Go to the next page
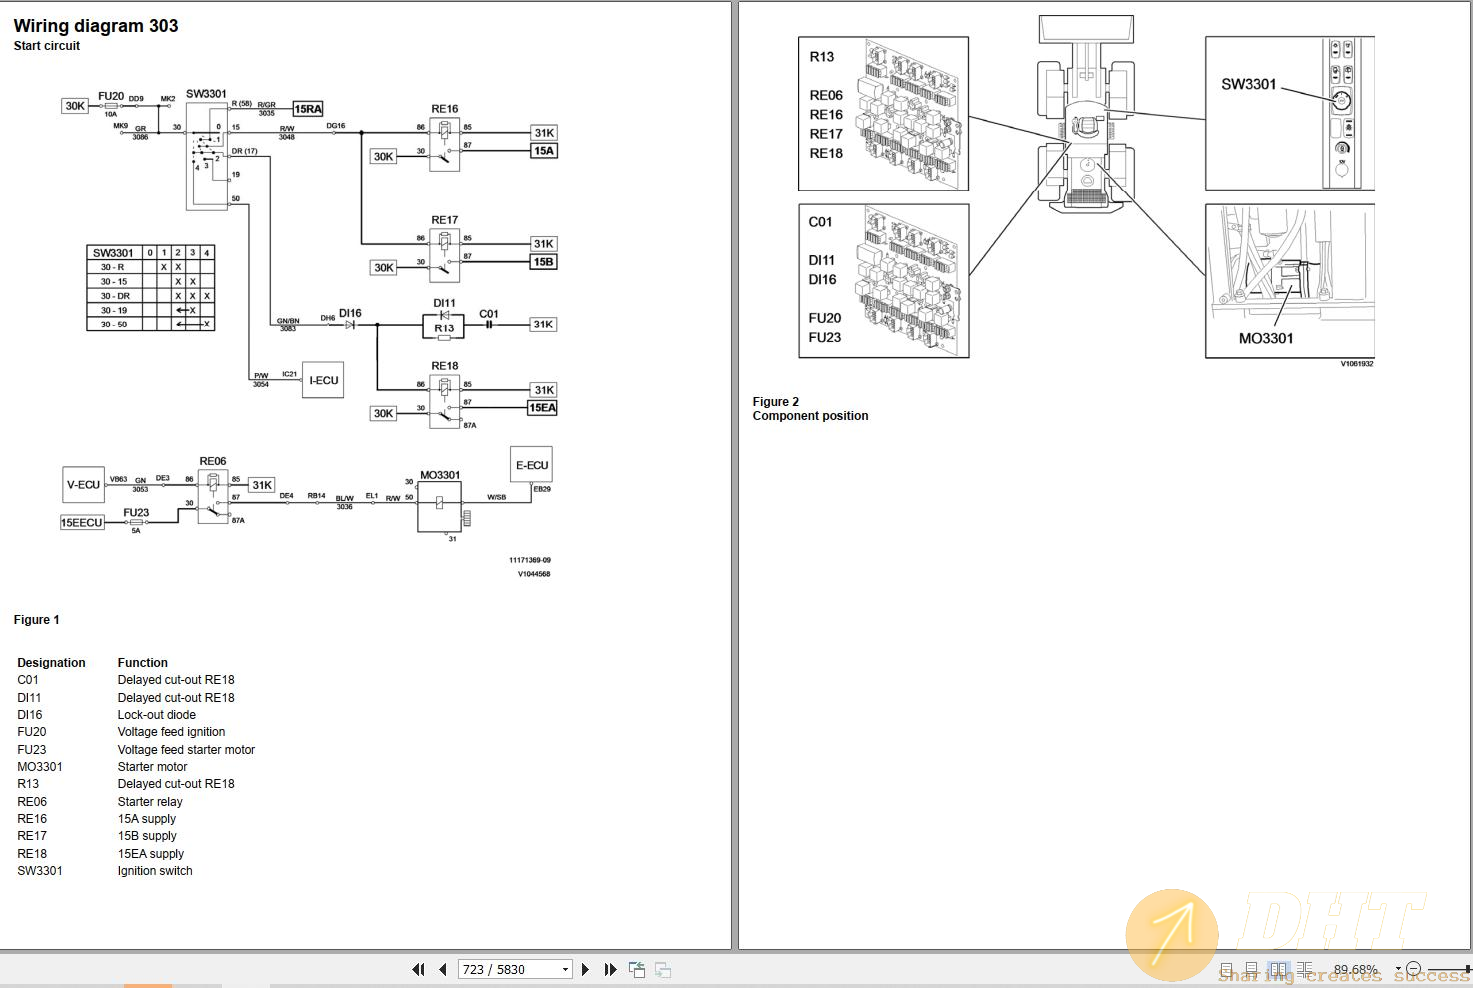 (x=585, y=969)
